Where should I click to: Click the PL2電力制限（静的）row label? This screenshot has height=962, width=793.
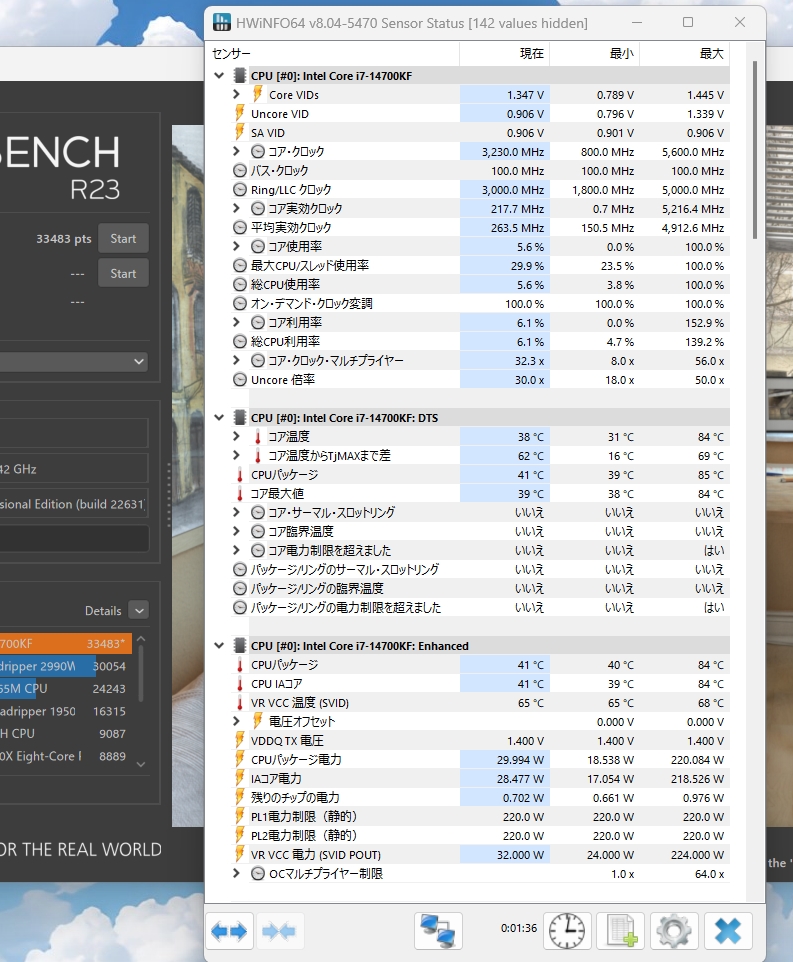[304, 836]
